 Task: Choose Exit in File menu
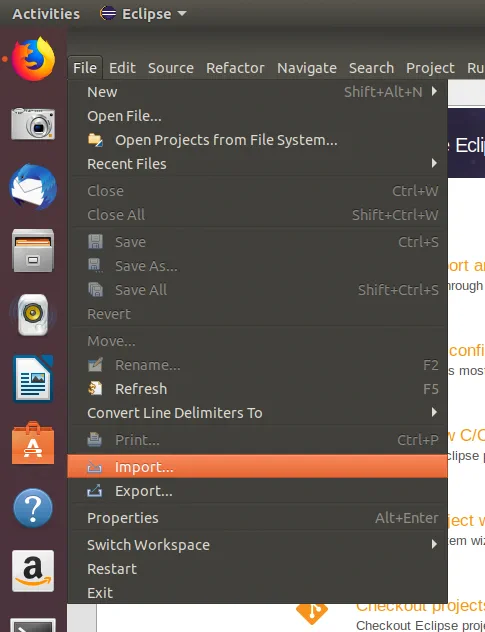coord(257,592)
